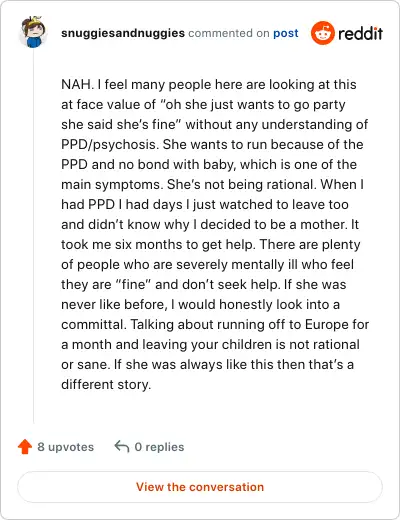
Task: Click the "PPD/psychosis." word in the comment
Action: click(x=110, y=145)
